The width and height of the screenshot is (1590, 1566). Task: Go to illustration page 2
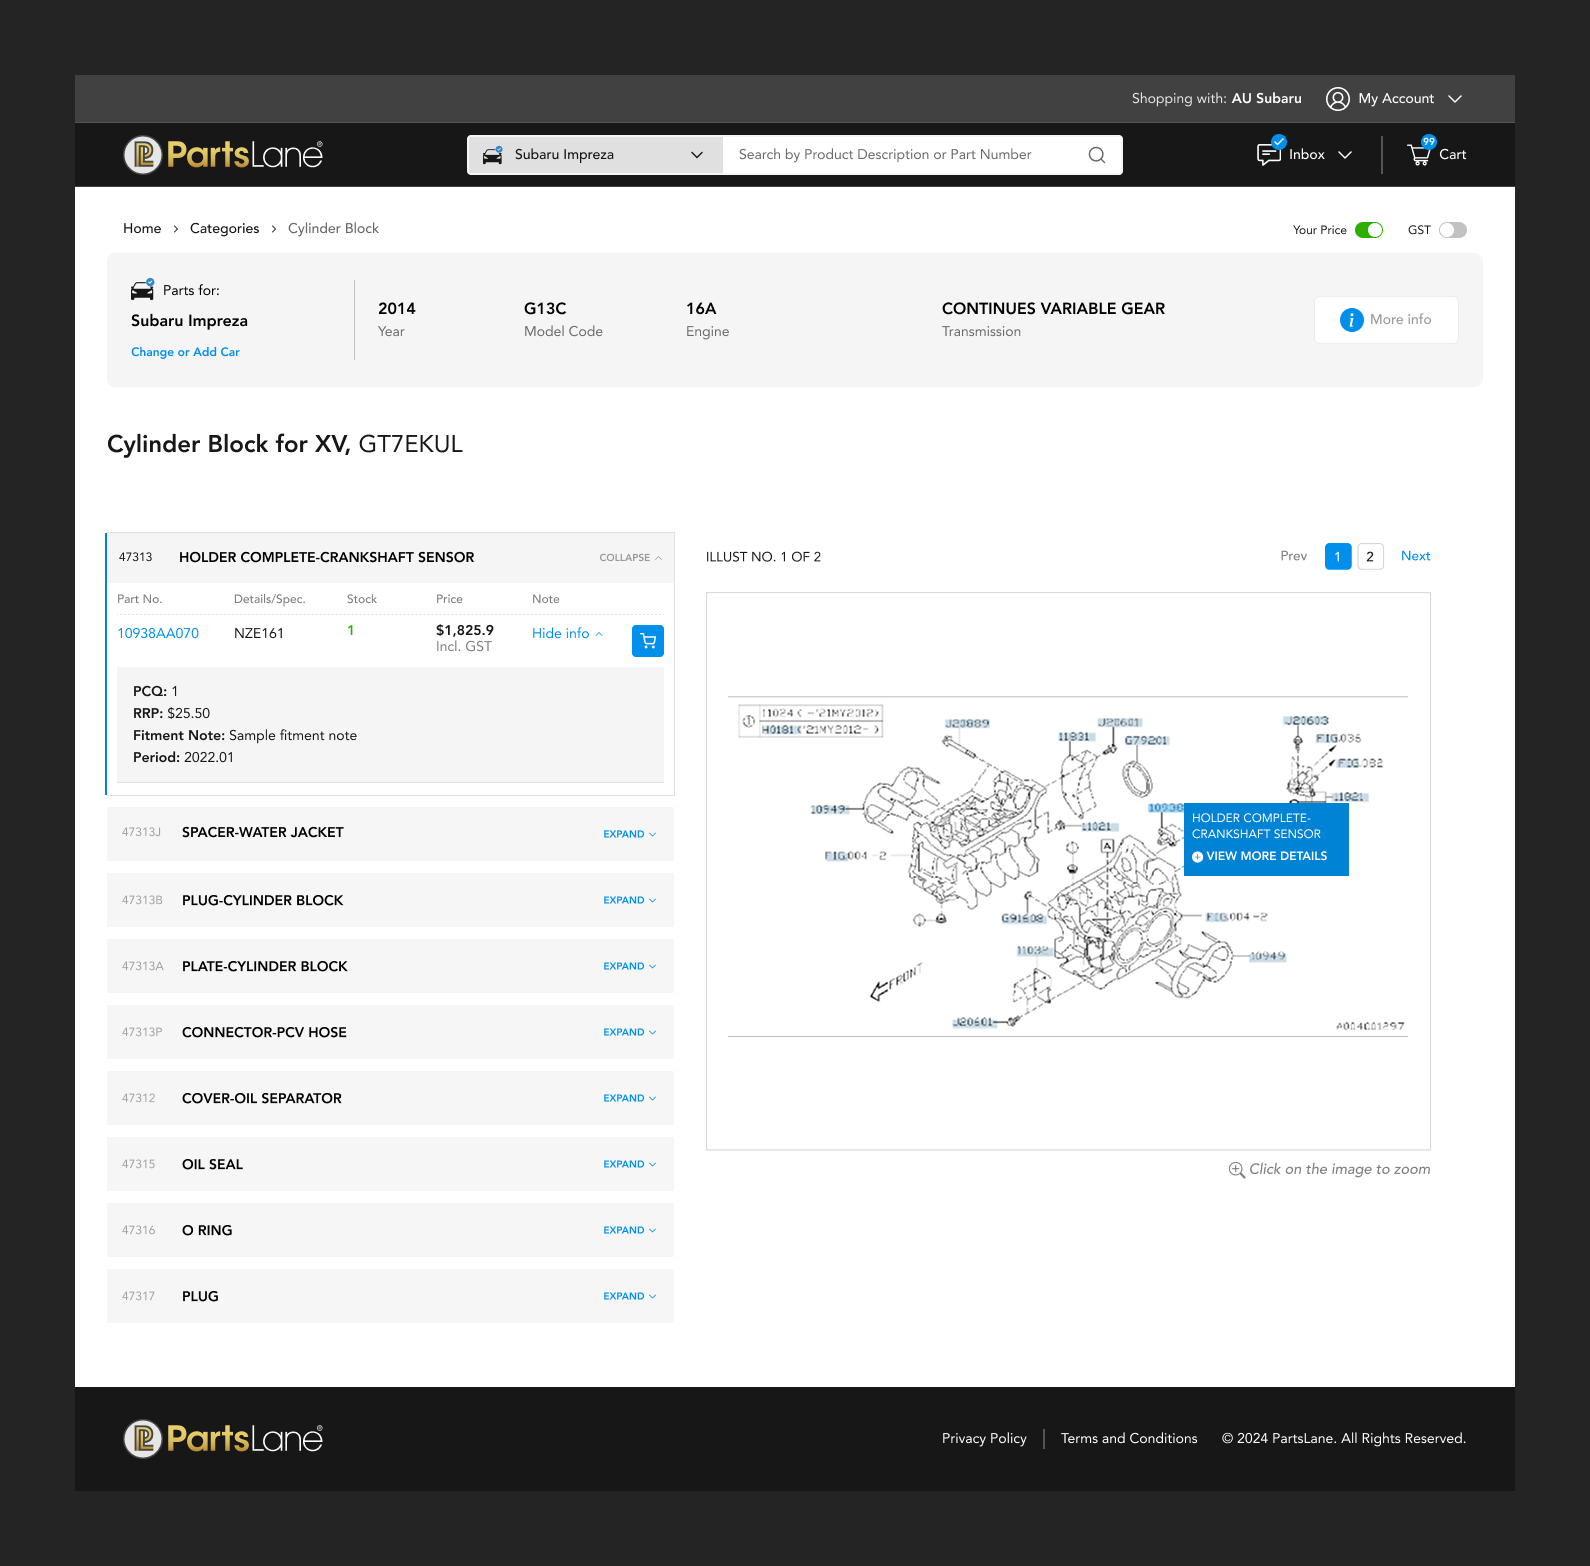1370,556
